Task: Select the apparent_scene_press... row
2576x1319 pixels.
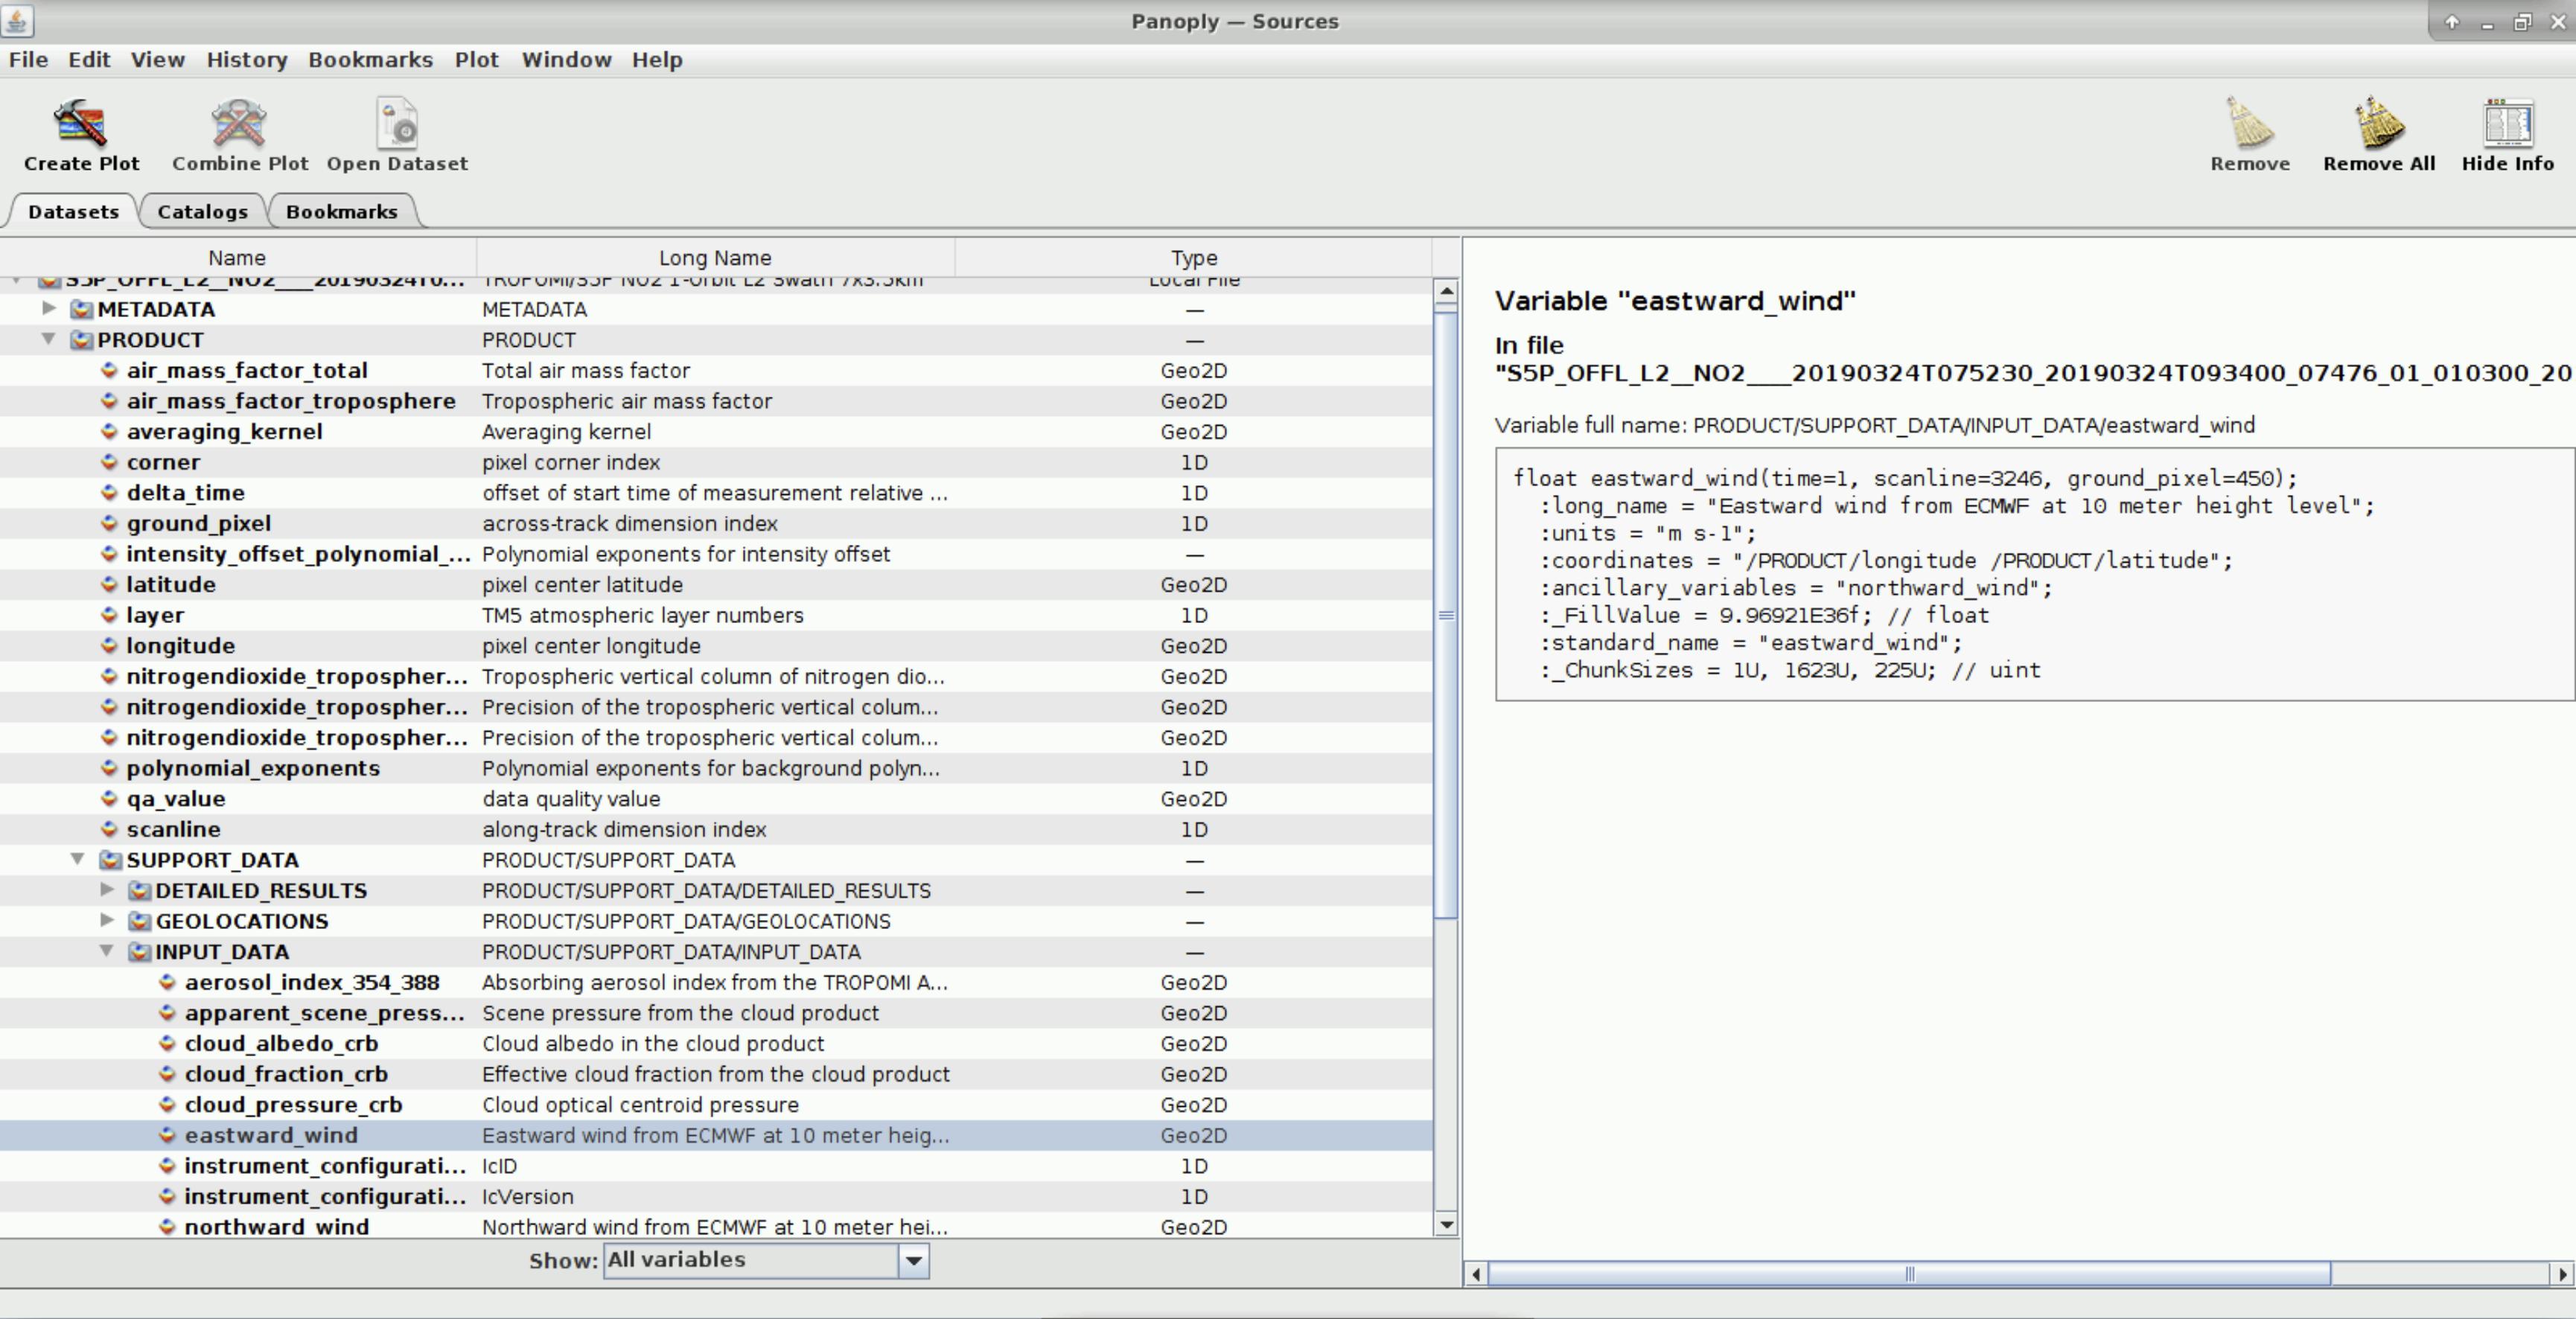Action: pos(716,1013)
